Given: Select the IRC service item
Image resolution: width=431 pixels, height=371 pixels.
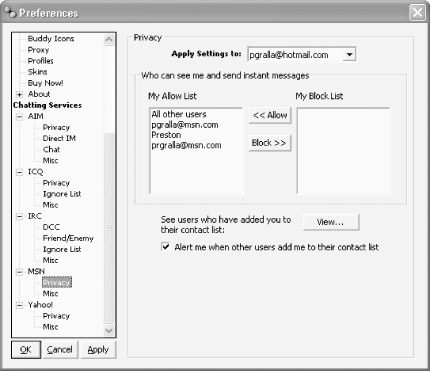Looking at the screenshot, I should pos(35,216).
